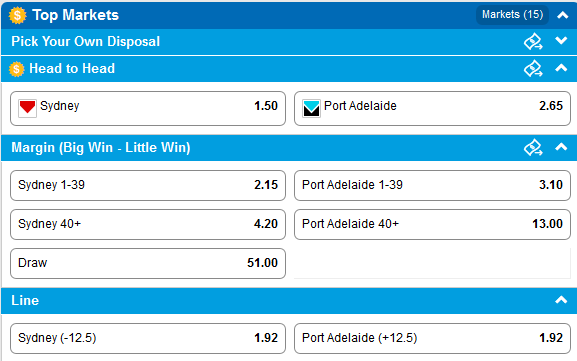Select Port Adelaide head to head at 2.65
This screenshot has width=577, height=361.
tap(432, 109)
